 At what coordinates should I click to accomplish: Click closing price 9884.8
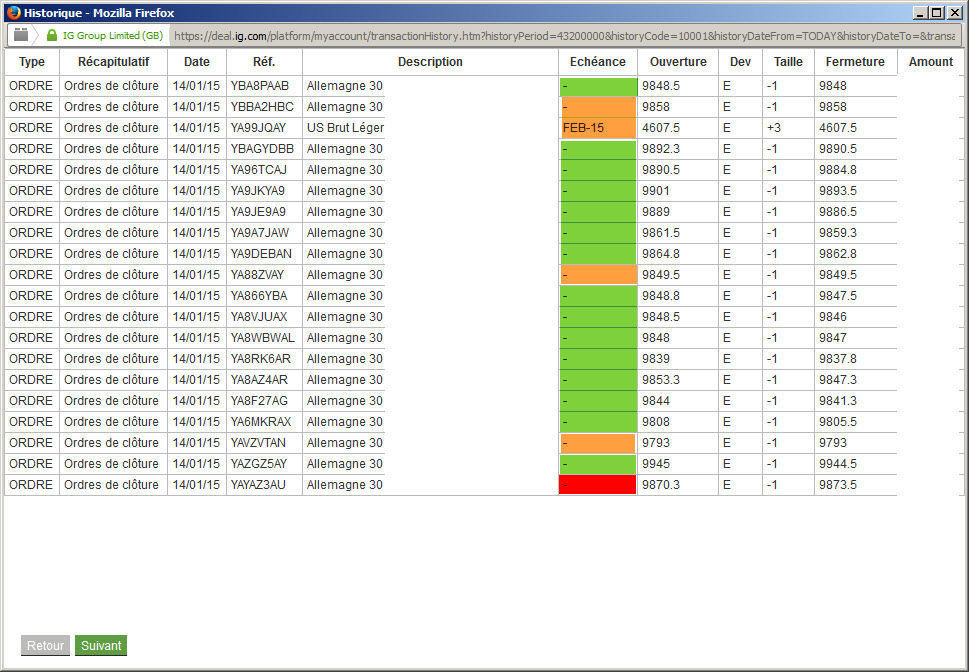[x=838, y=170]
